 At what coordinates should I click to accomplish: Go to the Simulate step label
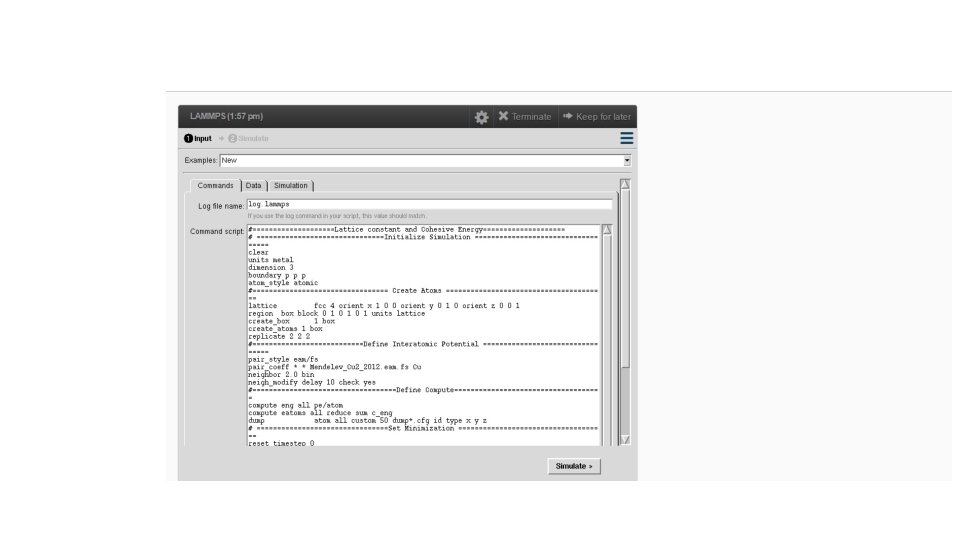pyautogui.click(x=249, y=138)
